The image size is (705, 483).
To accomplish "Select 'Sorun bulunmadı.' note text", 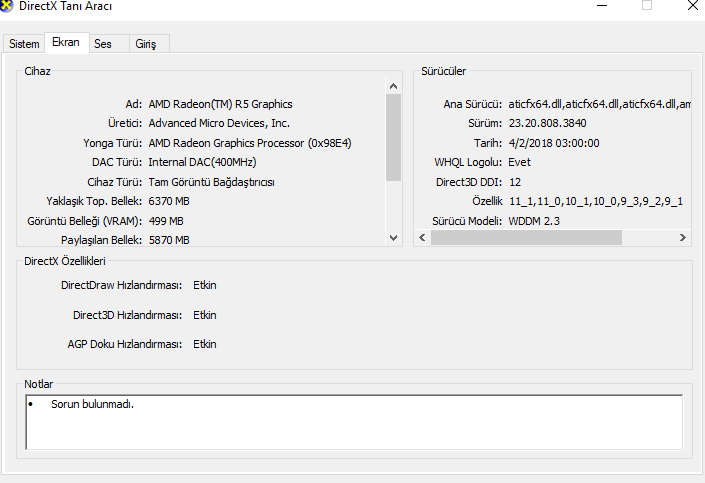I will [92, 404].
